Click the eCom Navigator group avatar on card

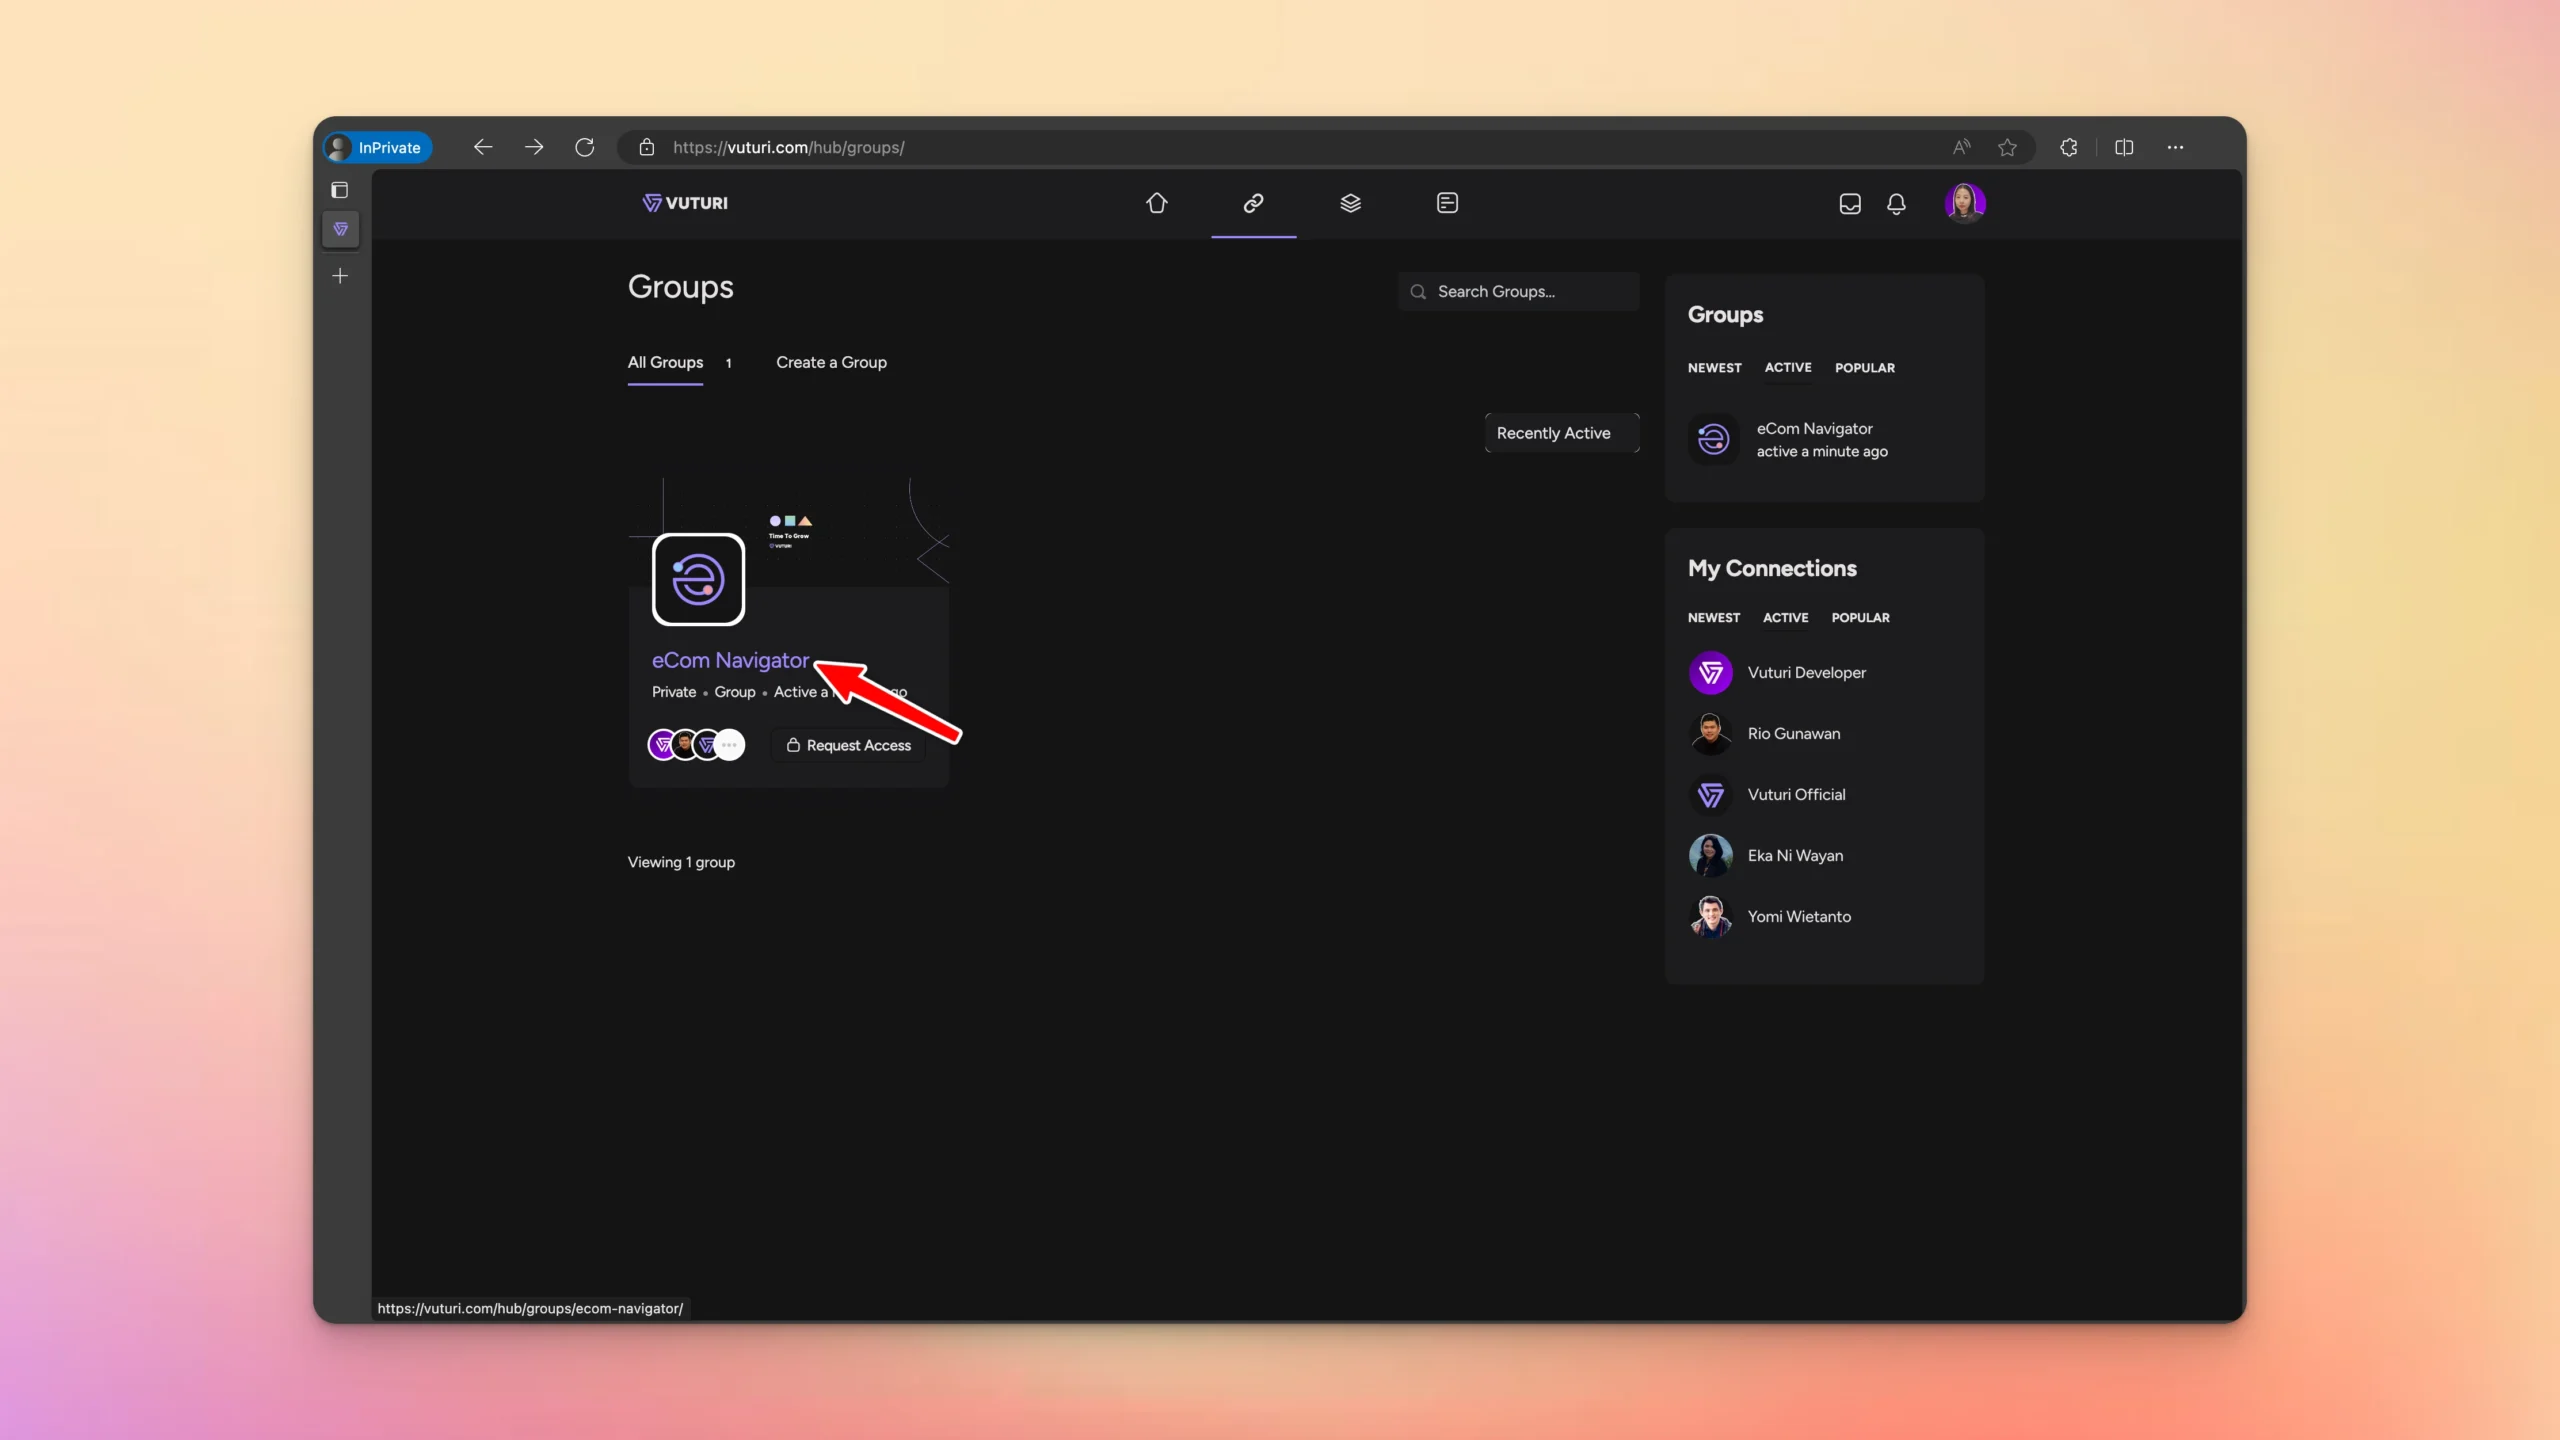tap(698, 580)
